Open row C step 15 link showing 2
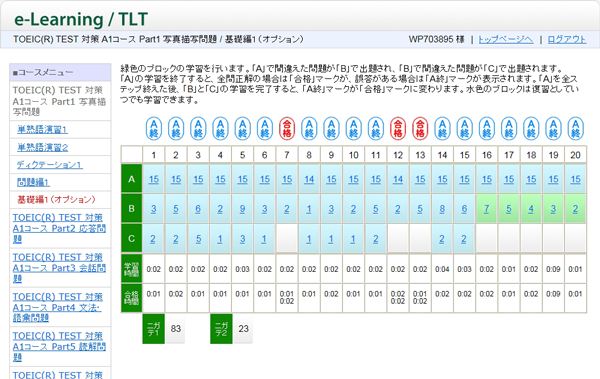Screen dimensions: 600x379 464,239
